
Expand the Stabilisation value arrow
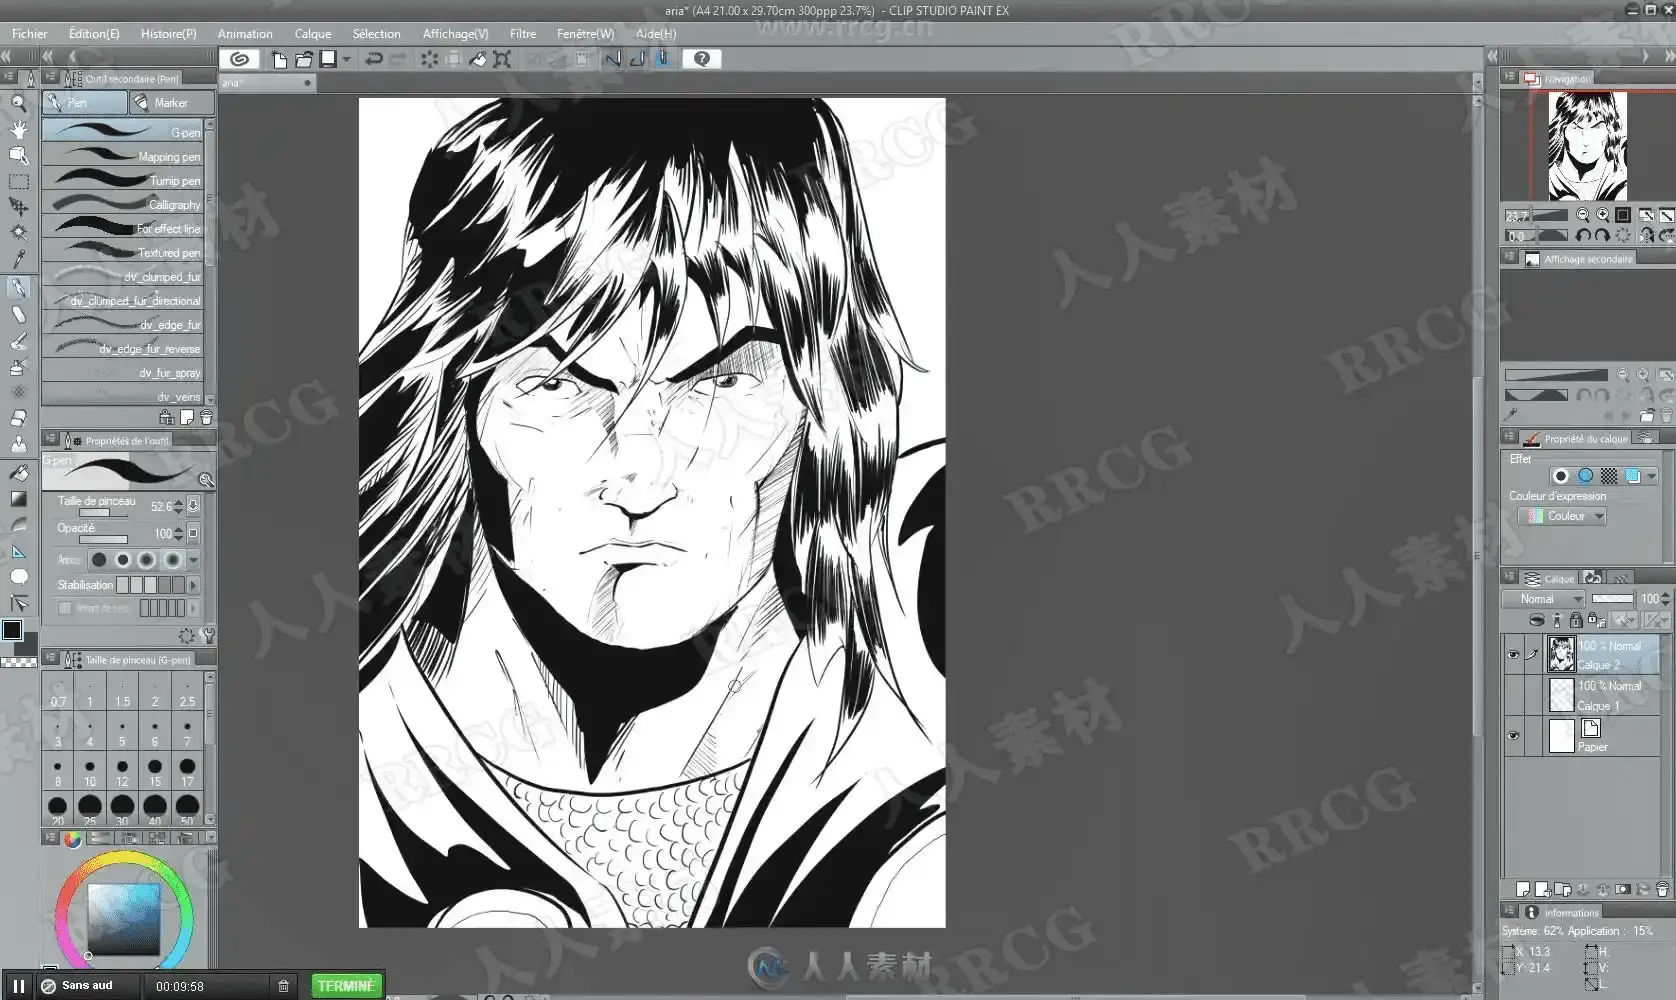click(x=193, y=585)
